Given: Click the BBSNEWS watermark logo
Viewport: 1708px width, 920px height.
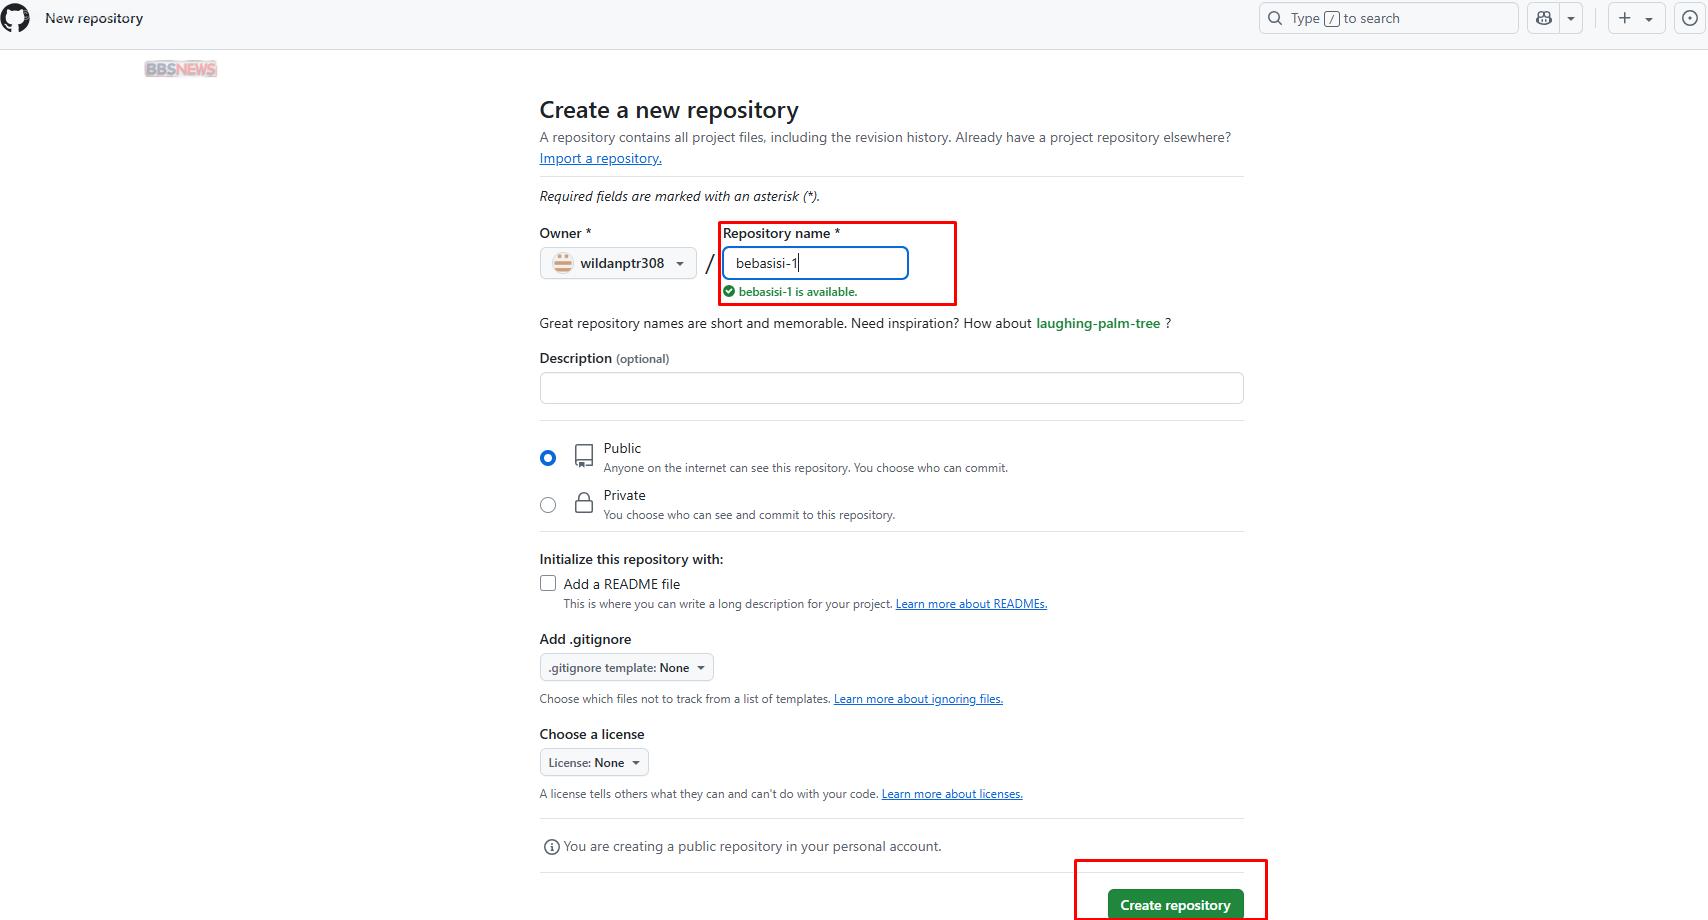Looking at the screenshot, I should pyautogui.click(x=181, y=69).
